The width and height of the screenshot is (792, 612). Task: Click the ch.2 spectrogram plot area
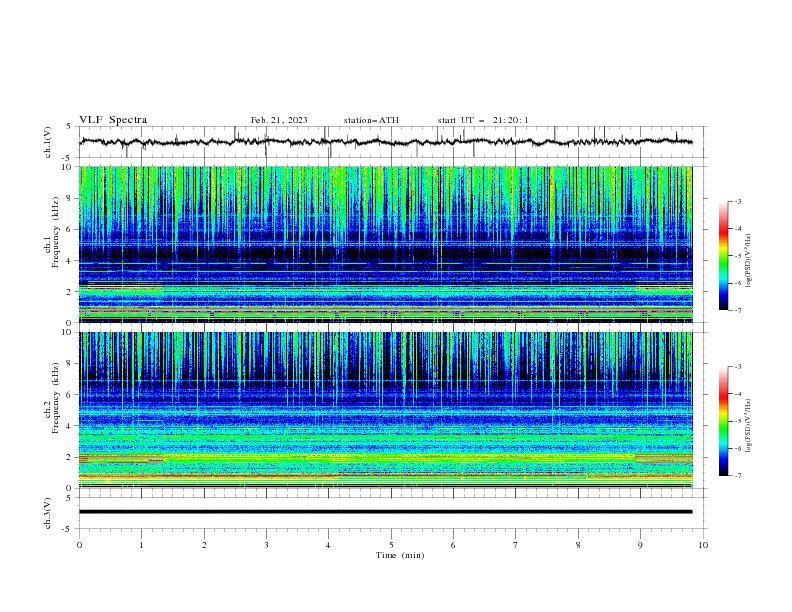tap(385, 410)
